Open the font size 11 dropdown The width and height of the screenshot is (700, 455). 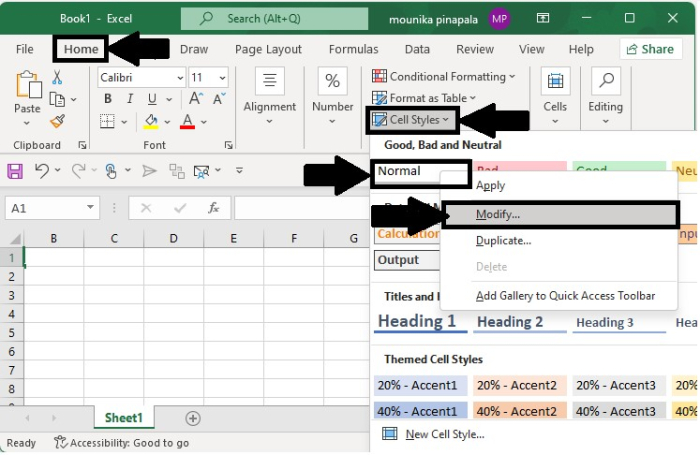click(222, 78)
